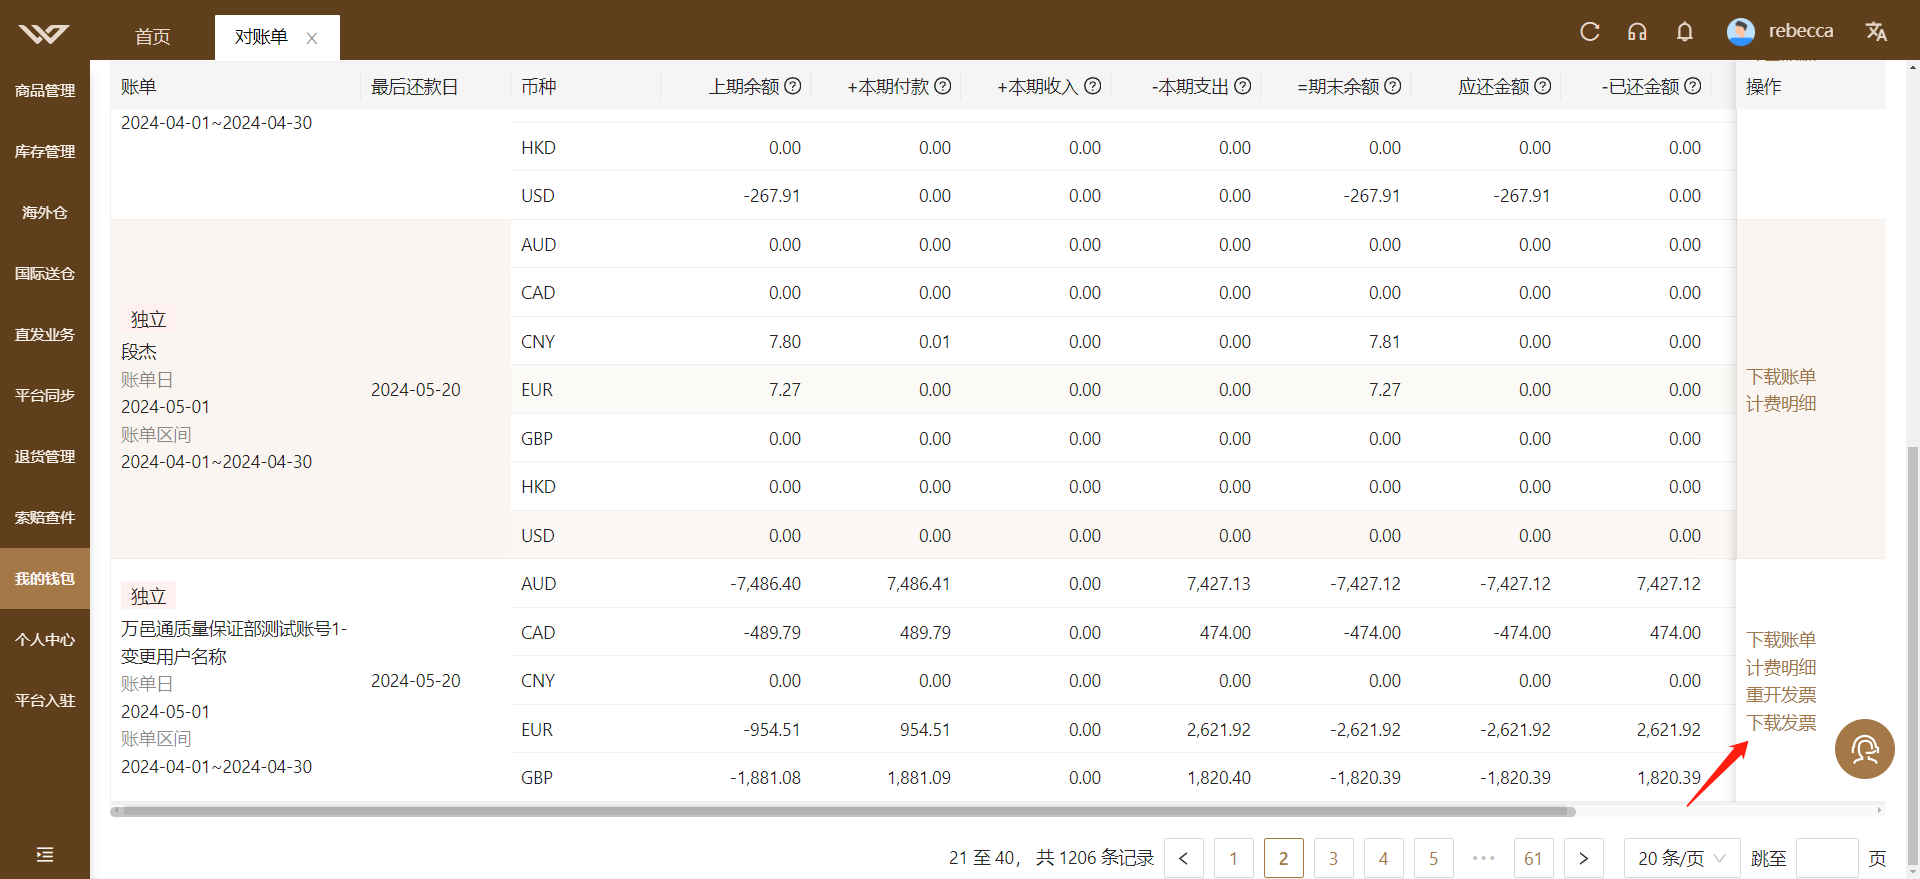
Task: Click 7,486.41 payment value in AUD row
Action: [x=918, y=584]
